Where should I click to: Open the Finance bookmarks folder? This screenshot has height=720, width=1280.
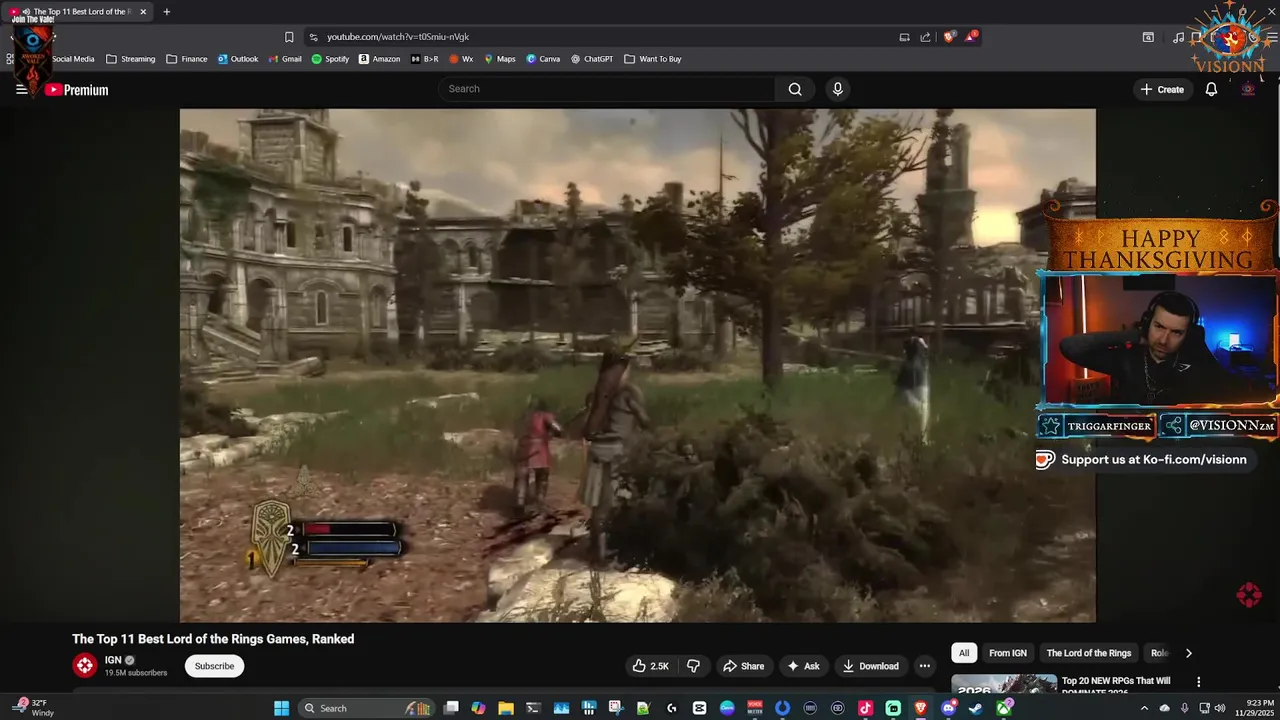tap(187, 59)
